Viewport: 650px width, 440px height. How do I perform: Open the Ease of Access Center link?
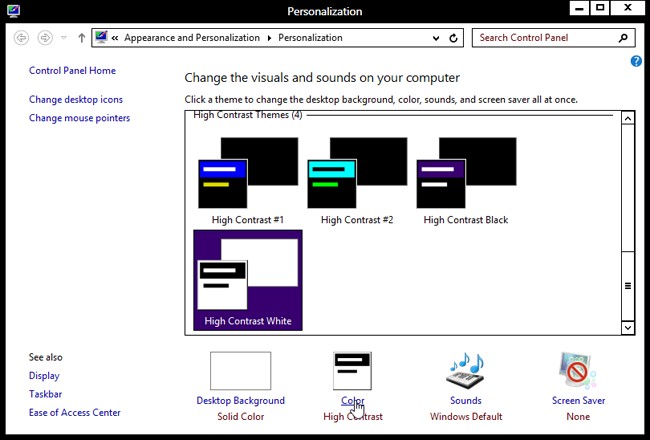point(75,413)
